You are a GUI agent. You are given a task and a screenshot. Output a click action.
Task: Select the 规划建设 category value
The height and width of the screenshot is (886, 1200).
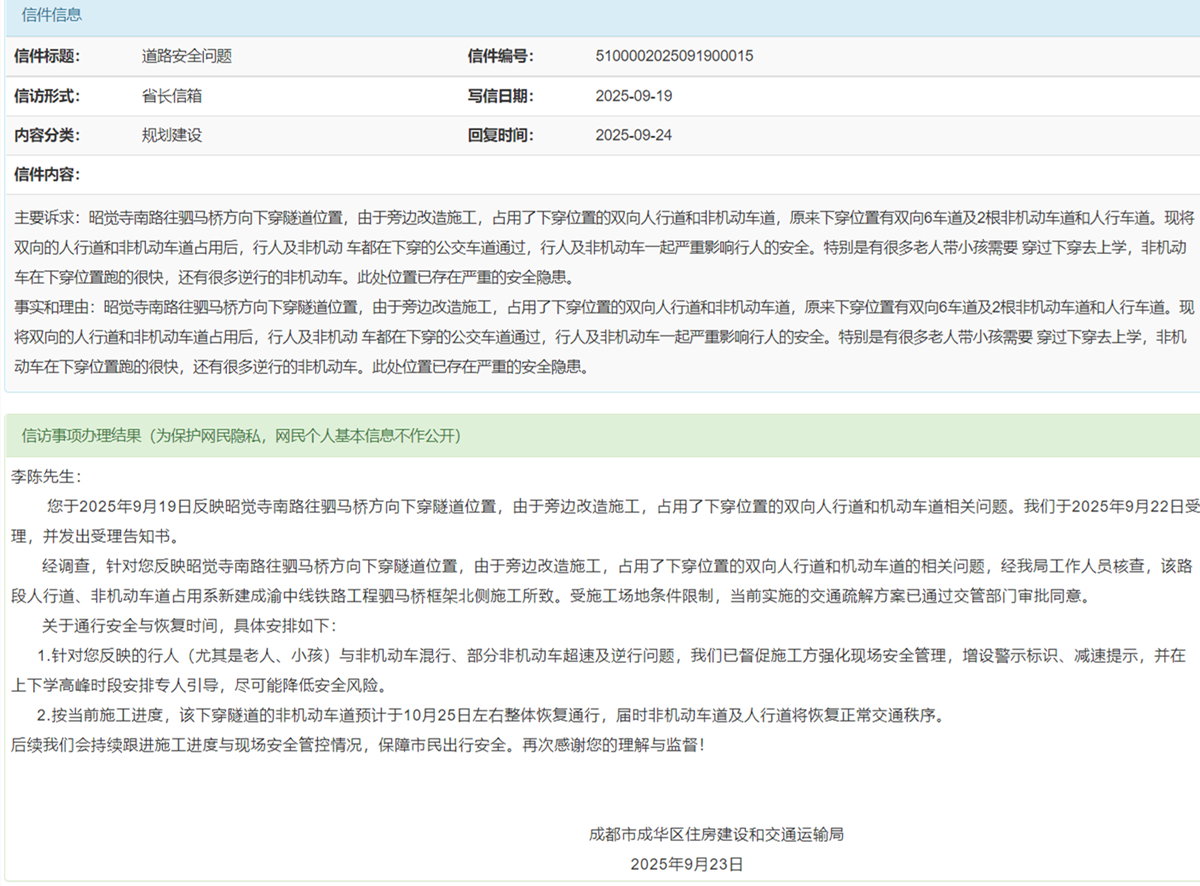point(172,135)
